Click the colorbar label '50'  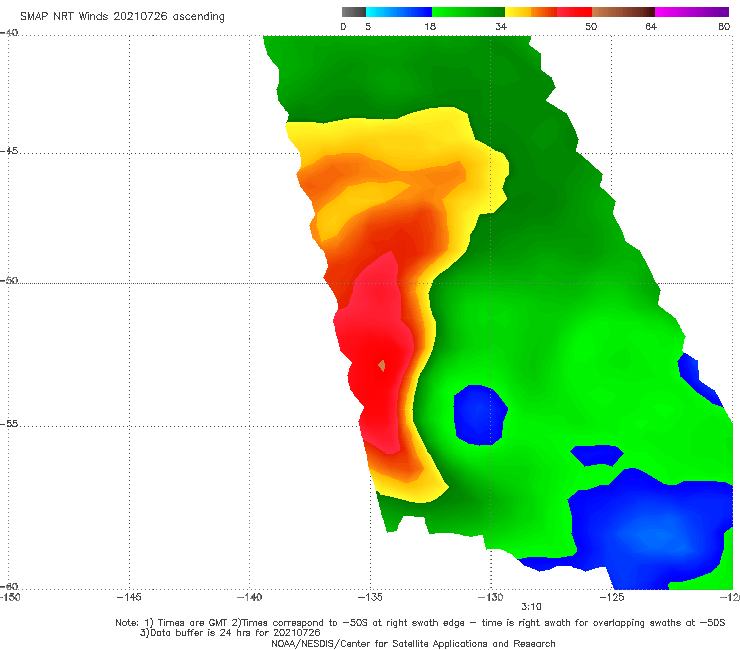pyautogui.click(x=591, y=26)
